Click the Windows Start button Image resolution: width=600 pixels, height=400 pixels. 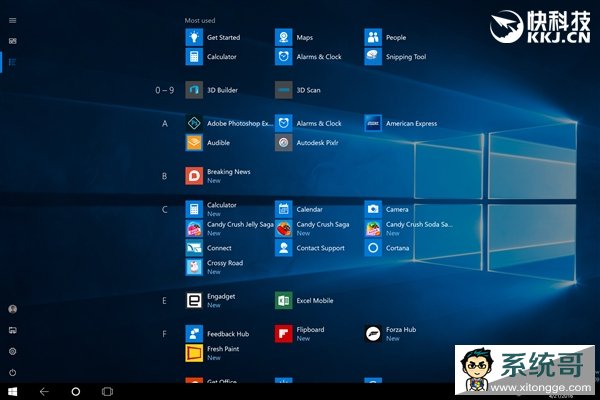[13, 392]
